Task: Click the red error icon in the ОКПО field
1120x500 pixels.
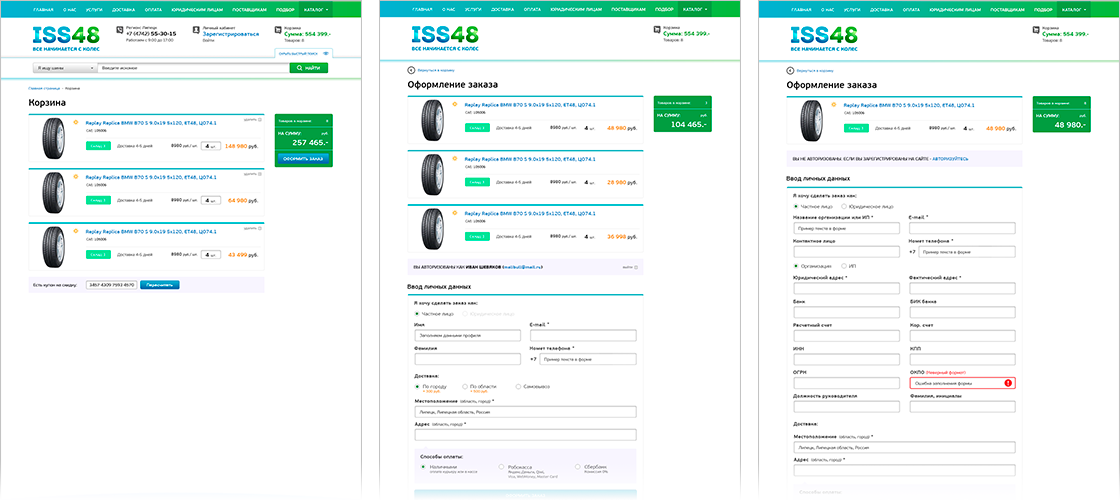Action: coord(1008,383)
